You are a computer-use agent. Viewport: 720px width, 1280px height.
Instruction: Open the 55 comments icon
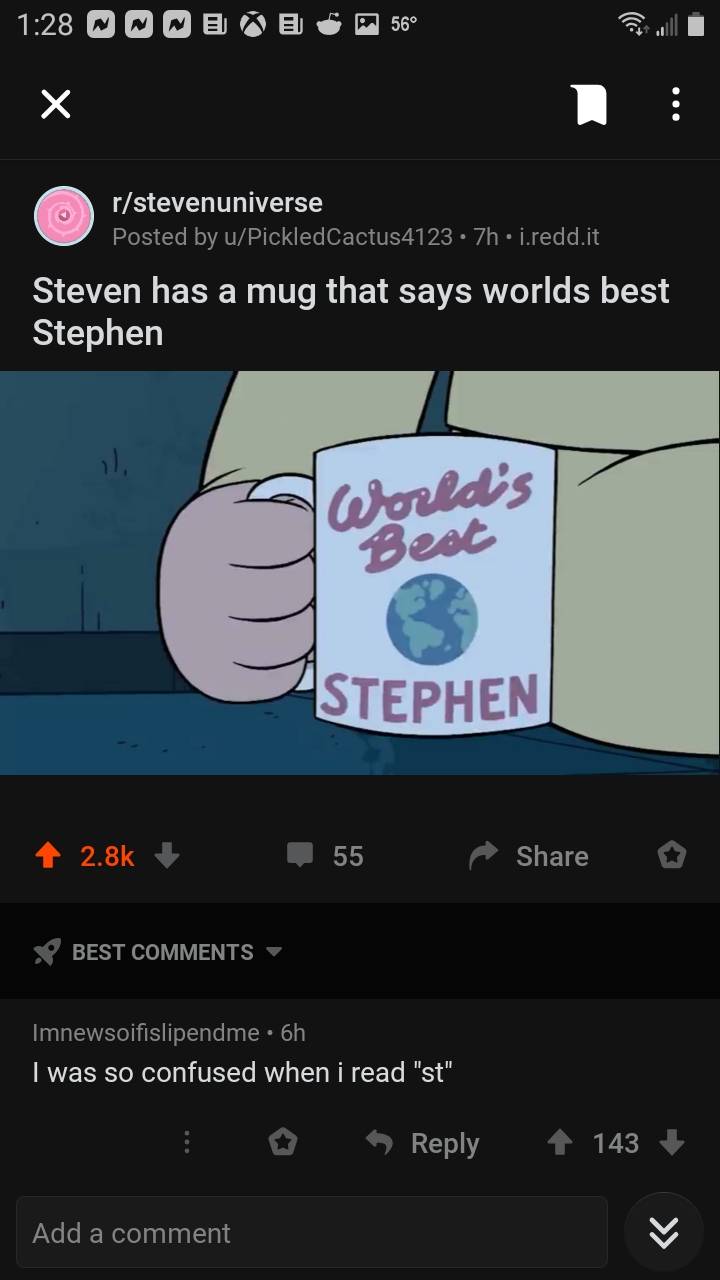[300, 855]
